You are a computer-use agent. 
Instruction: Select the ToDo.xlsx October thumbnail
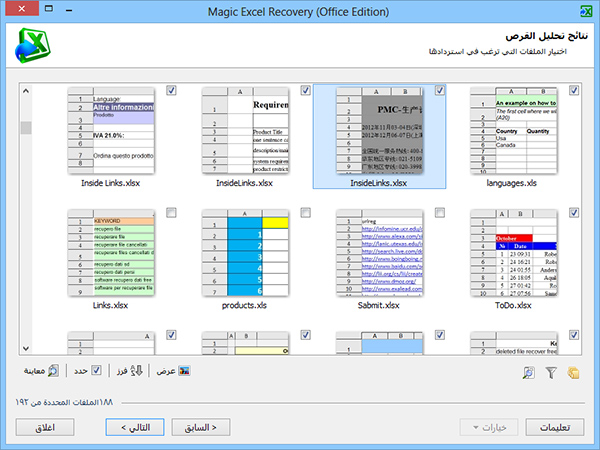(514, 253)
